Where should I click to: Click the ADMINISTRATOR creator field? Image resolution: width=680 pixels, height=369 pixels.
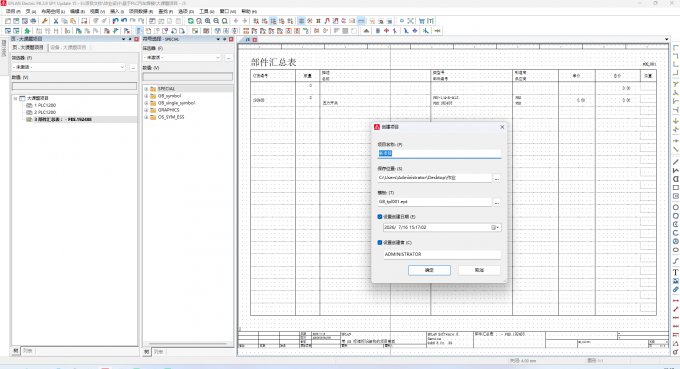pyautogui.click(x=442, y=255)
